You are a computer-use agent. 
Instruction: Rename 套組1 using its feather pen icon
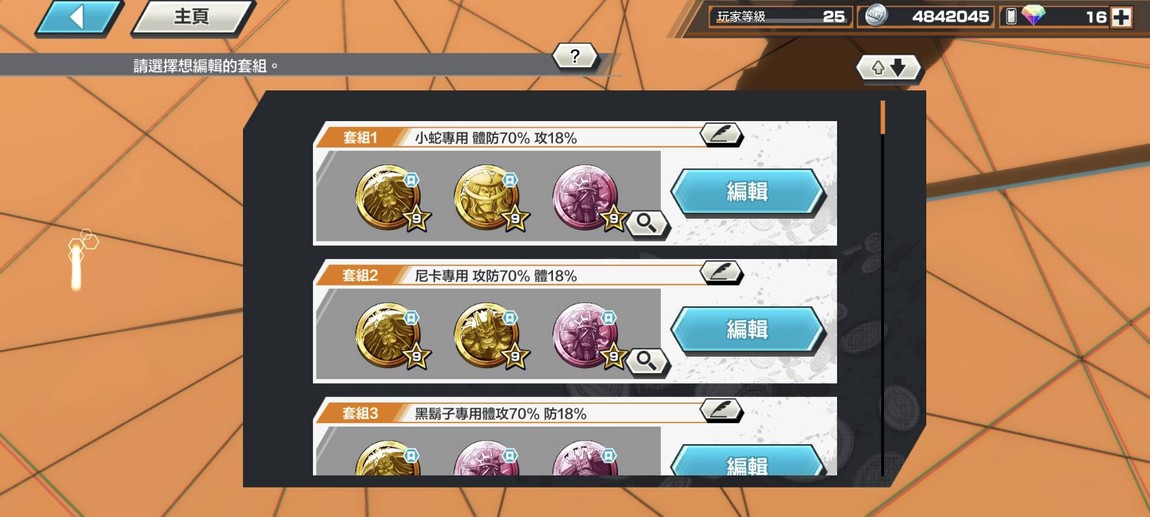tap(721, 135)
